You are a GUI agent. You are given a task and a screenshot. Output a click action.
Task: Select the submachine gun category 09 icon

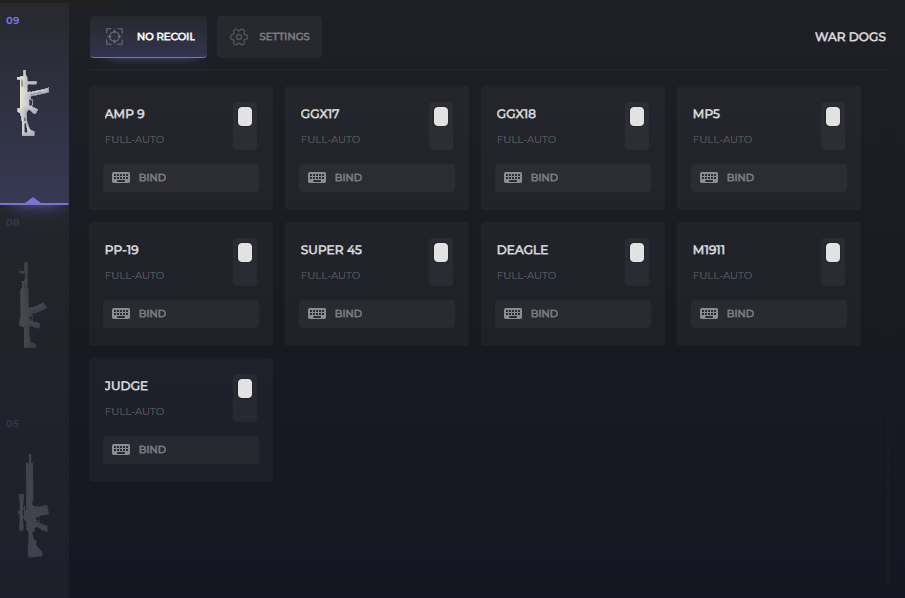point(32,103)
